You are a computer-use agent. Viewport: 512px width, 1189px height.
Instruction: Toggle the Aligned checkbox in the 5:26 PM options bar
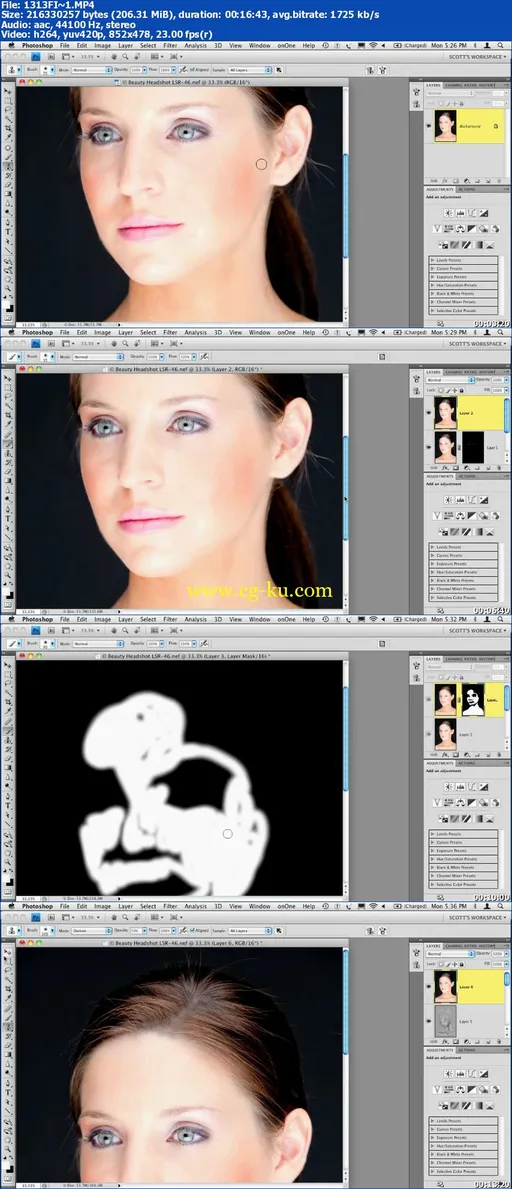(x=192, y=70)
